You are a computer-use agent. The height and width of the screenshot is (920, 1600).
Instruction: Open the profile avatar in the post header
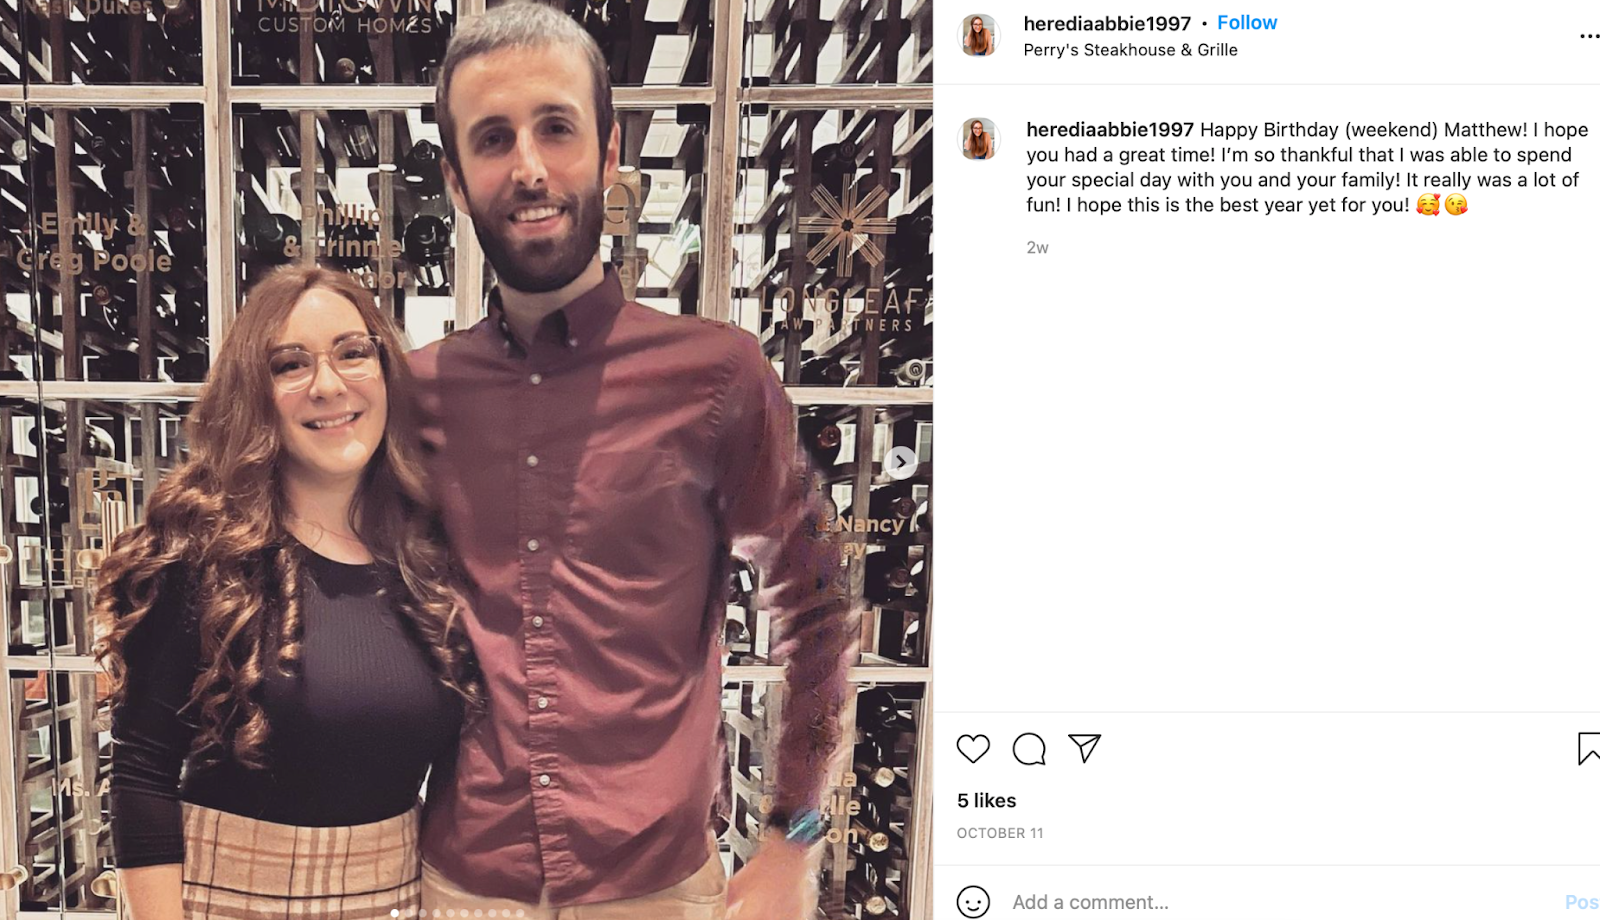coord(979,36)
